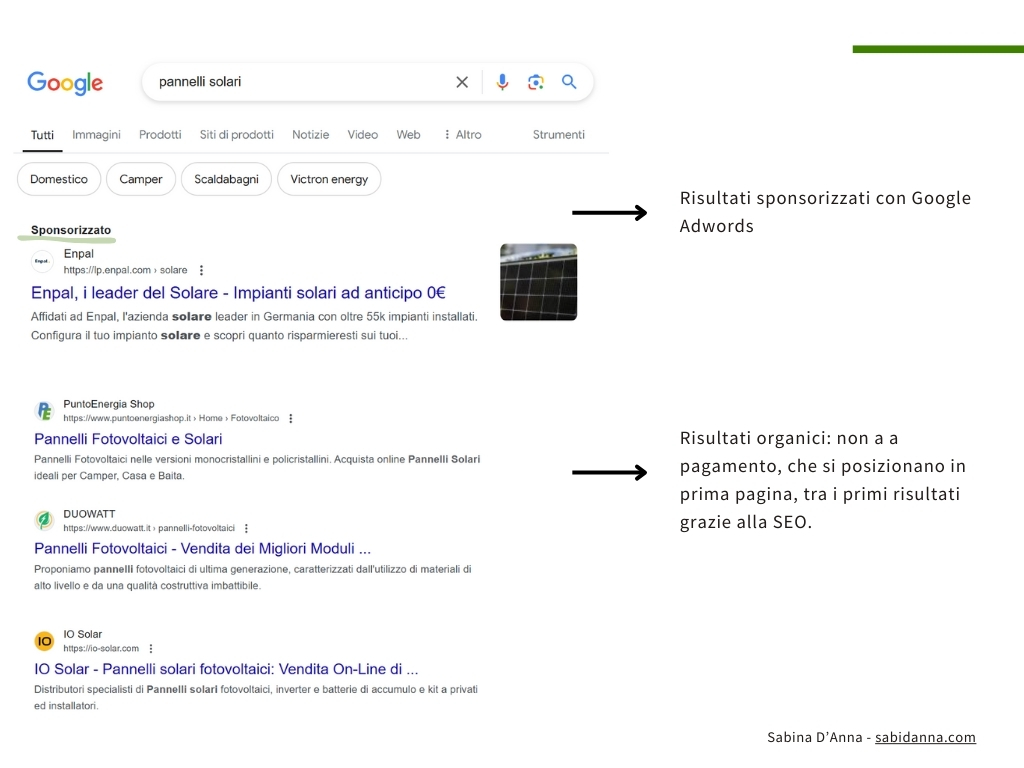Open 'Pannelli Fotovoltaici - Vendita dei Migliori Moduli' result

pyautogui.click(x=202, y=549)
